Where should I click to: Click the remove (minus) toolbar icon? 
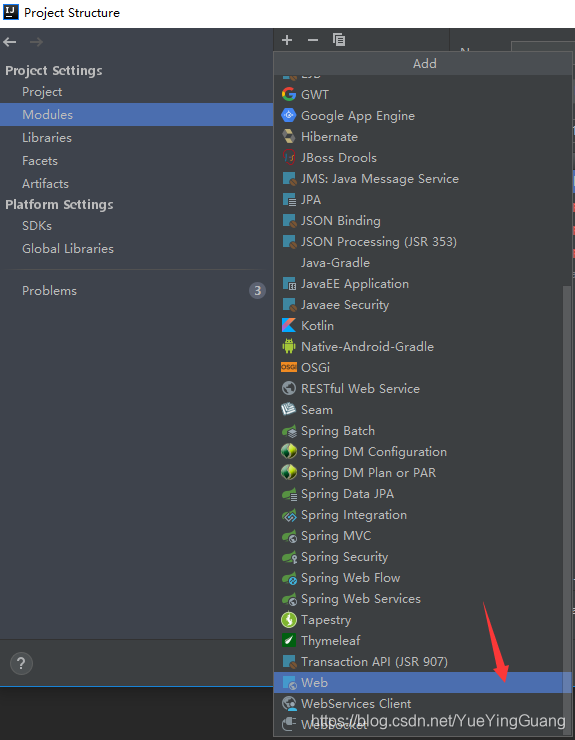(313, 40)
